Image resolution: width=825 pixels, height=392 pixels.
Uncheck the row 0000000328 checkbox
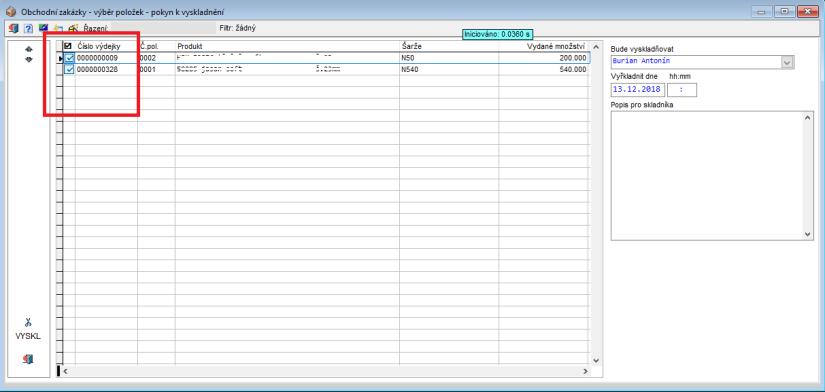tap(69, 69)
